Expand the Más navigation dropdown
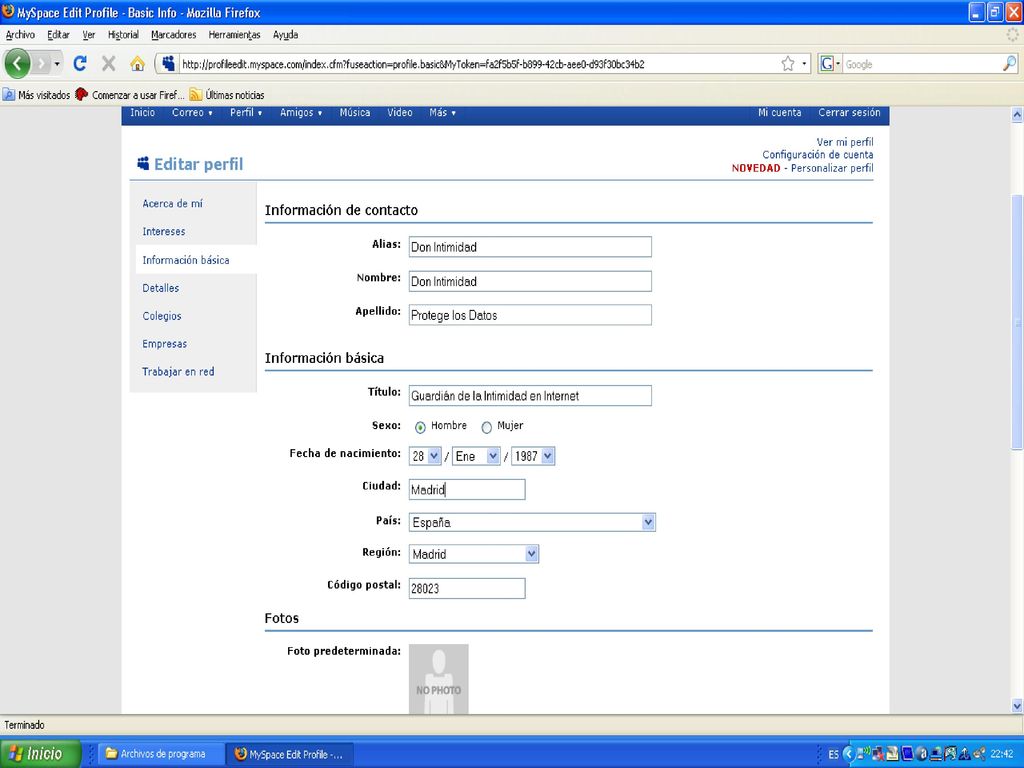Viewport: 1024px width, 768px height. (442, 112)
